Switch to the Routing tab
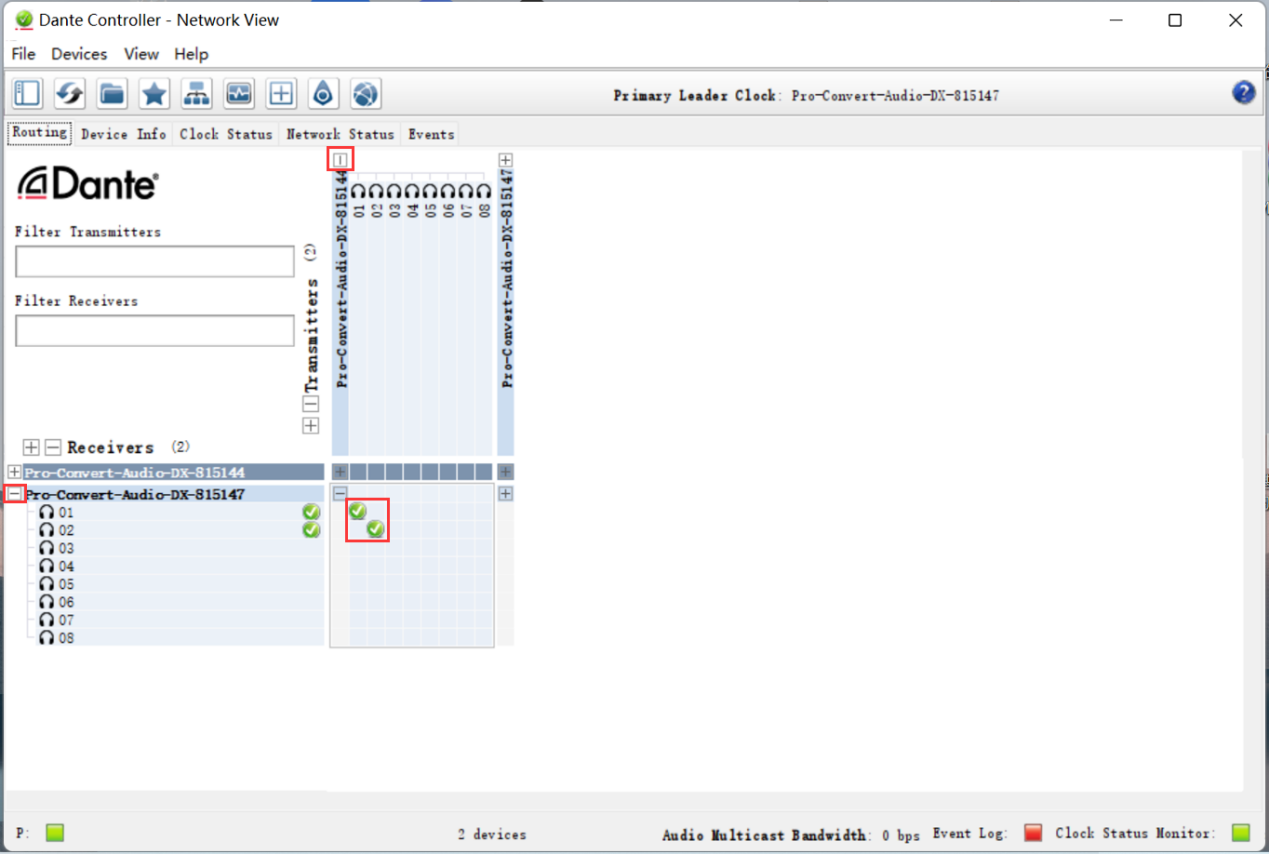The width and height of the screenshot is (1269, 854). [x=40, y=133]
